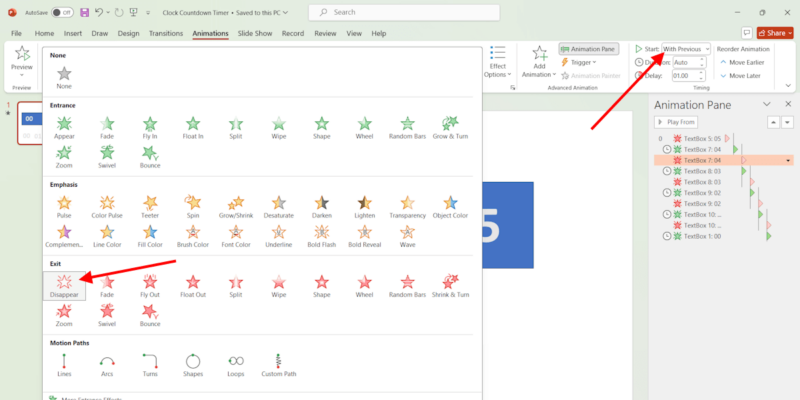Screen dimensions: 800x400
Task: Click the Share button
Action: 775,33
